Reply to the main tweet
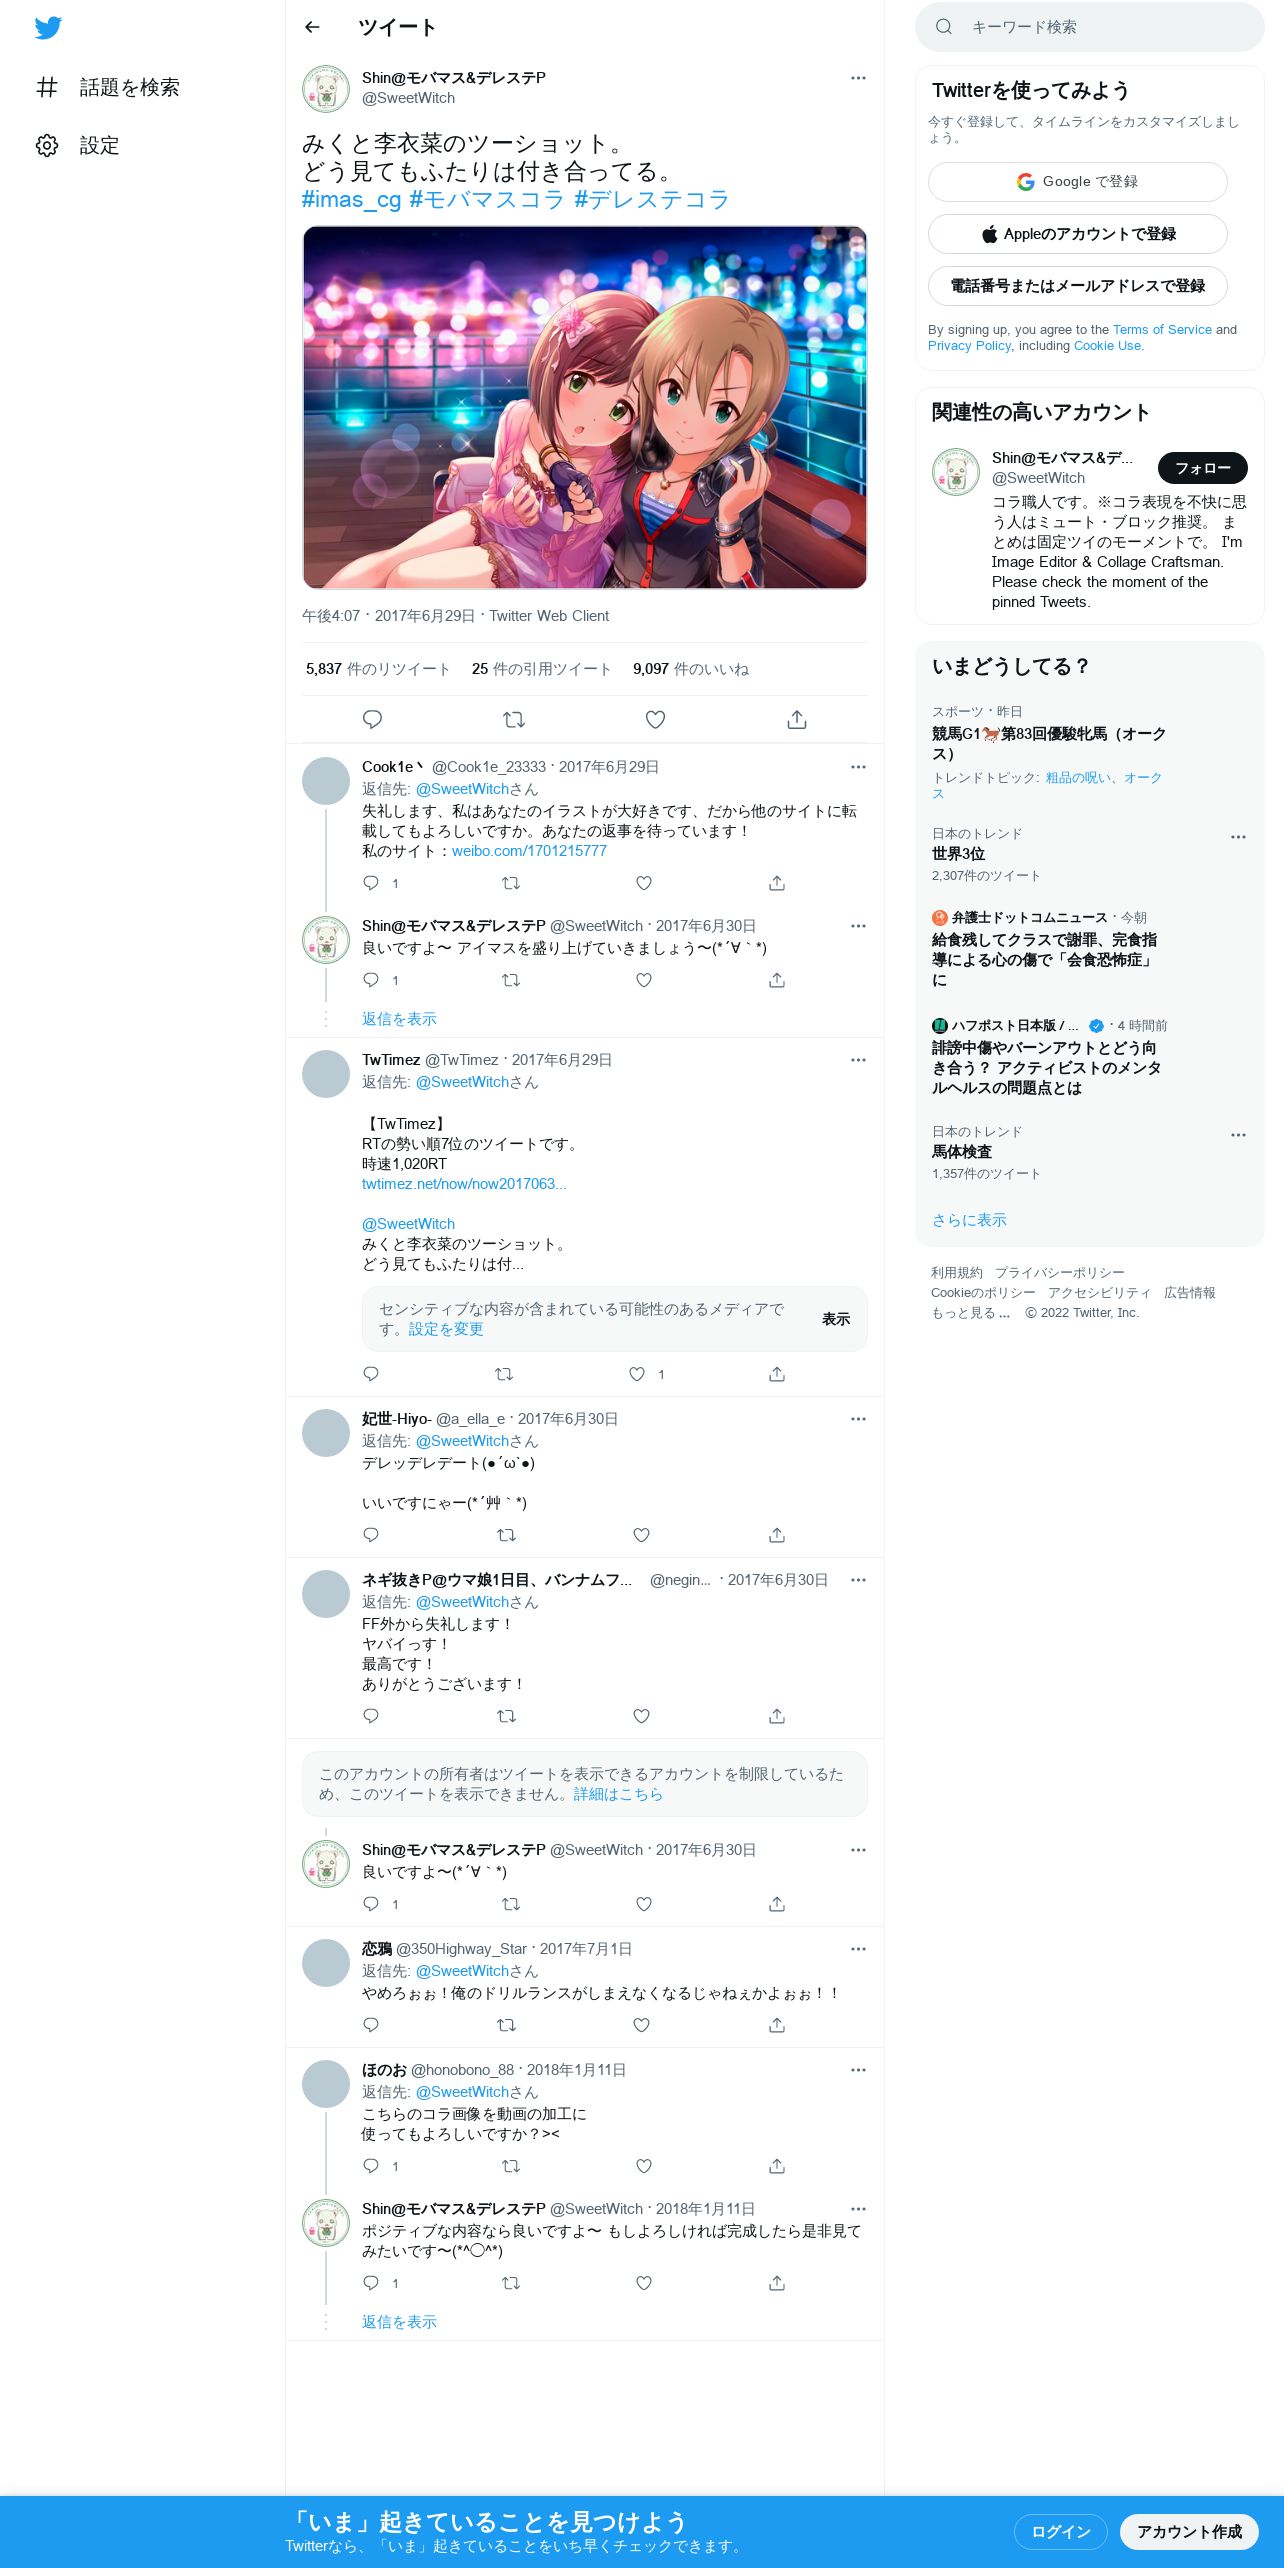 (372, 719)
